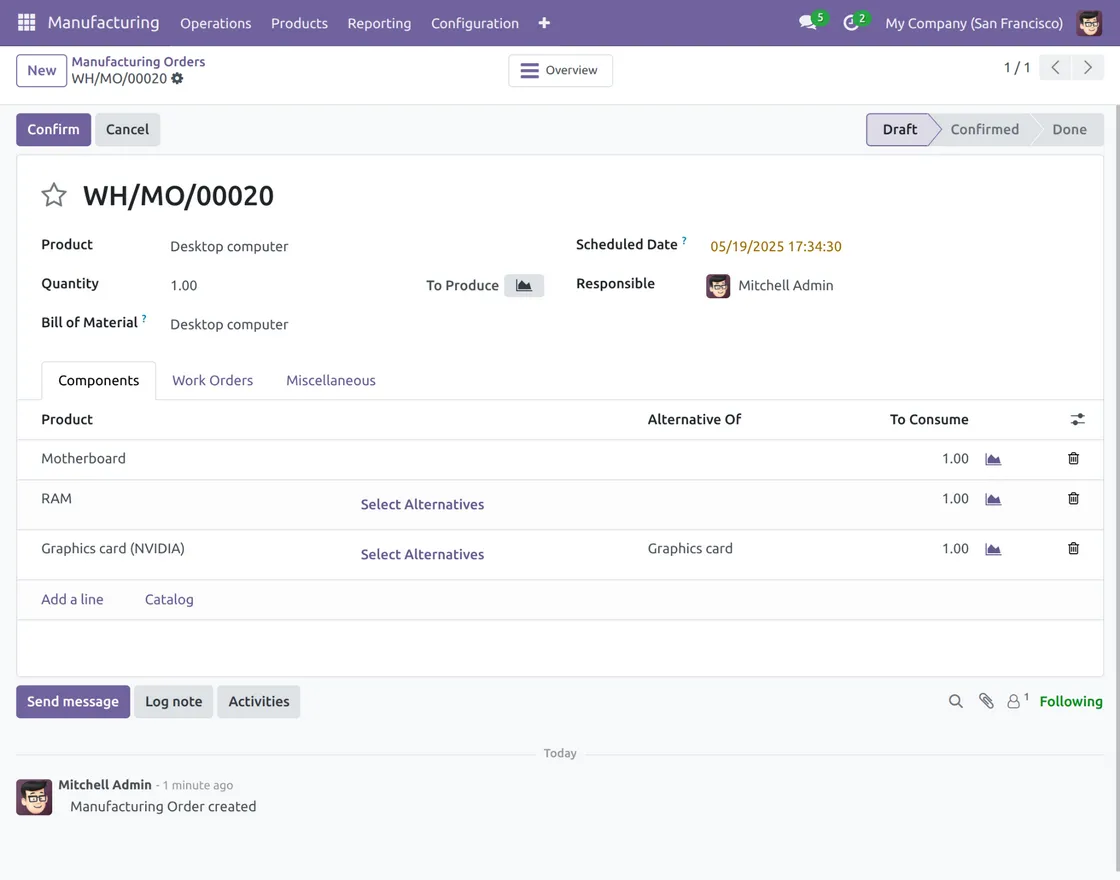1120x880 pixels.
Task: Switch to the Miscellaneous tab
Action: 331,381
